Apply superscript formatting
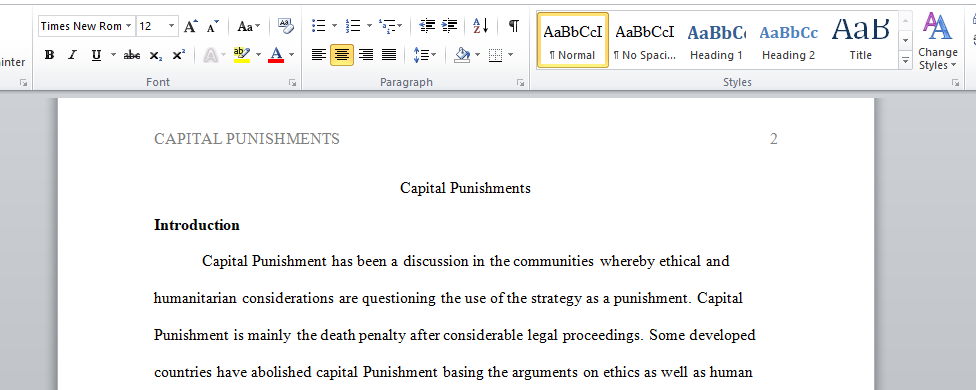Image resolution: width=976 pixels, height=390 pixels. click(x=179, y=55)
